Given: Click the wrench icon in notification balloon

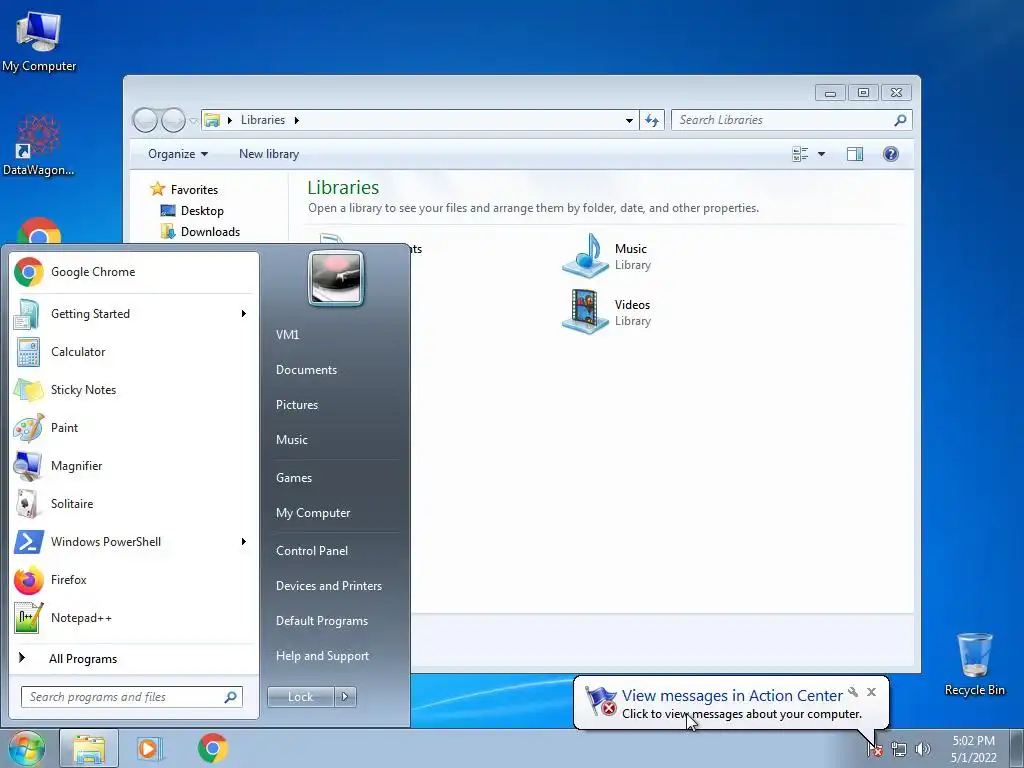Looking at the screenshot, I should (x=853, y=692).
